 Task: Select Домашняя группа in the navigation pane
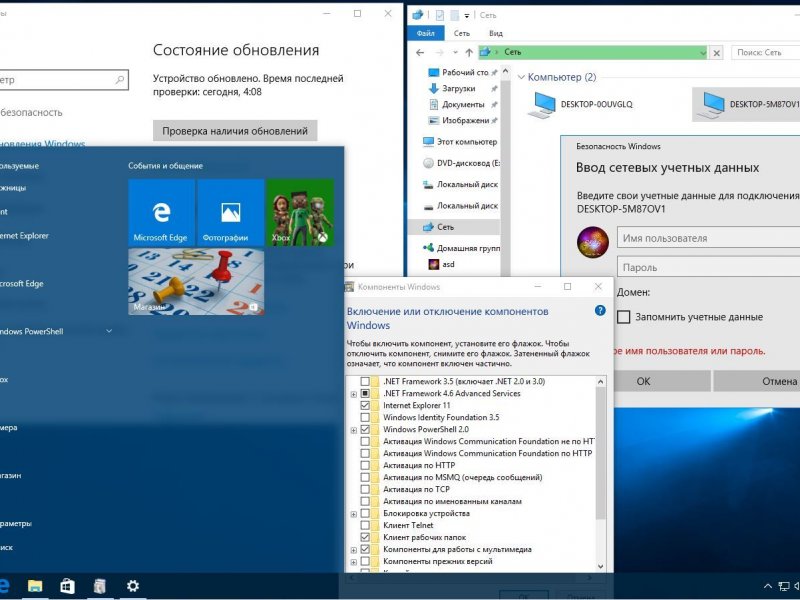(x=462, y=248)
